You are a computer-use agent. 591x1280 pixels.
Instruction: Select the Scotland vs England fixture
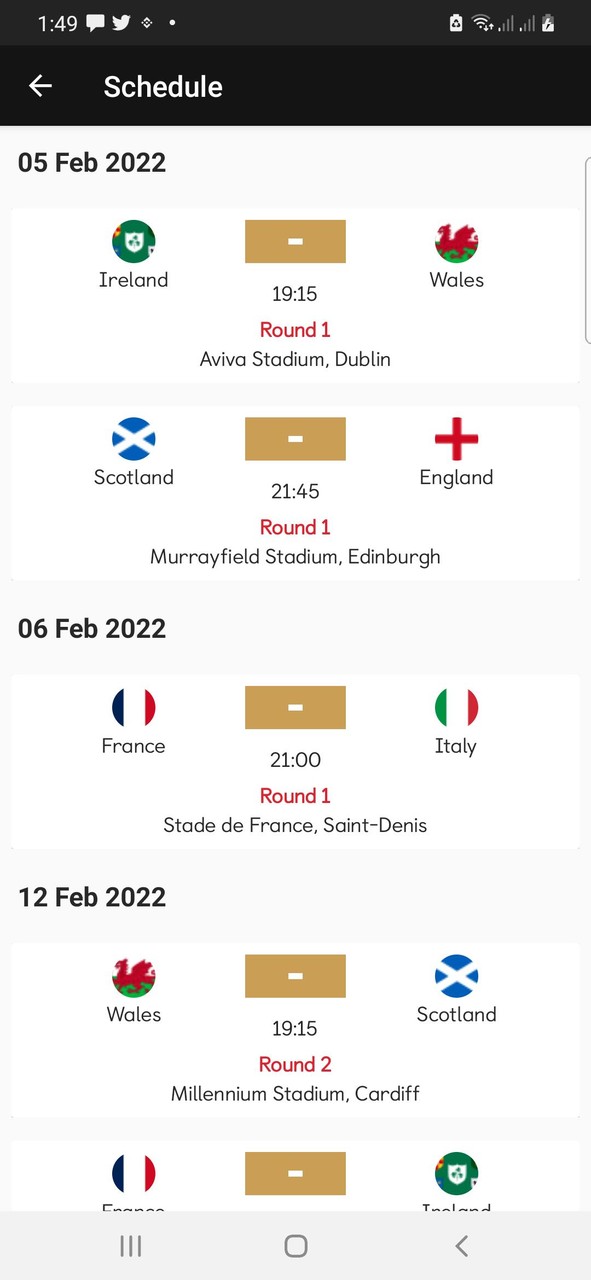coord(295,492)
